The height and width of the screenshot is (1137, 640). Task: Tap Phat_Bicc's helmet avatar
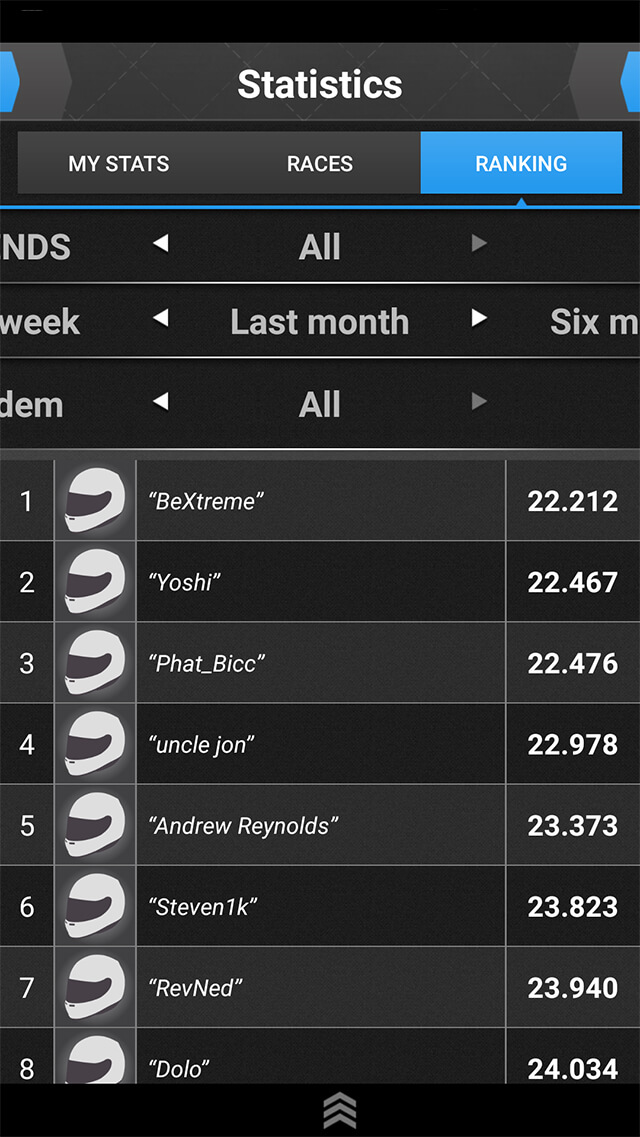95,663
